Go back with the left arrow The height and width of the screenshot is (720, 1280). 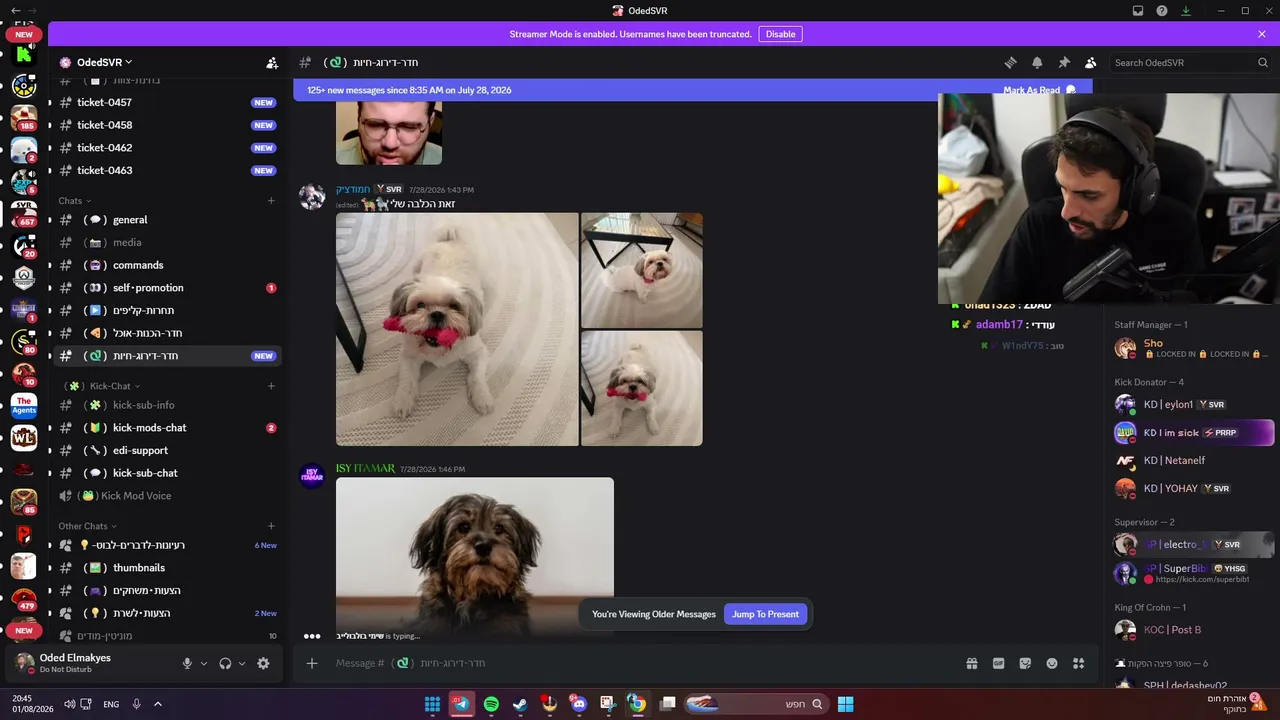pos(15,11)
